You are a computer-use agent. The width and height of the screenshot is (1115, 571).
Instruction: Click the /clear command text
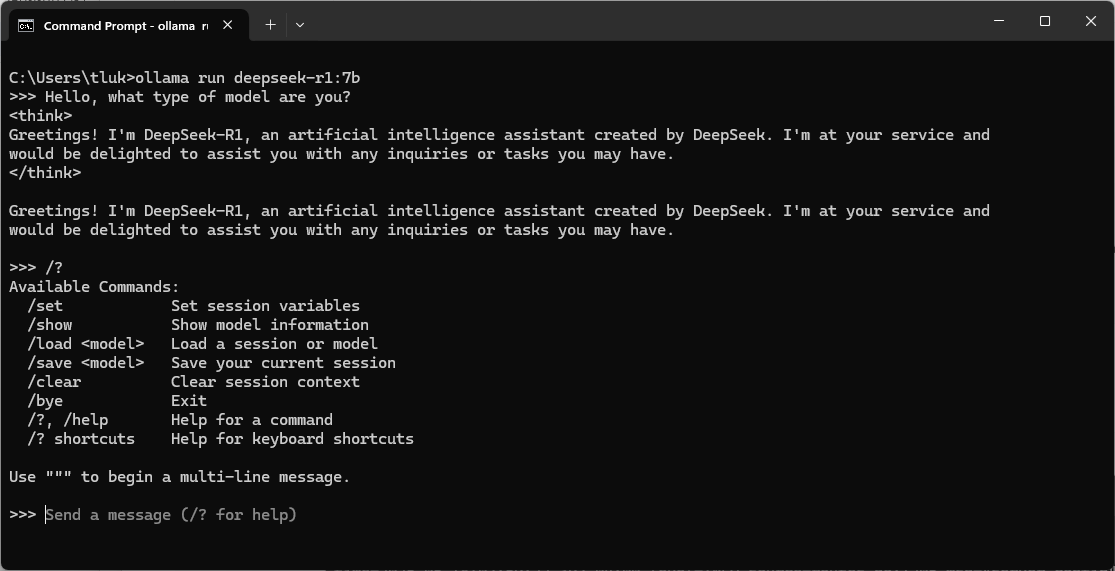54,382
